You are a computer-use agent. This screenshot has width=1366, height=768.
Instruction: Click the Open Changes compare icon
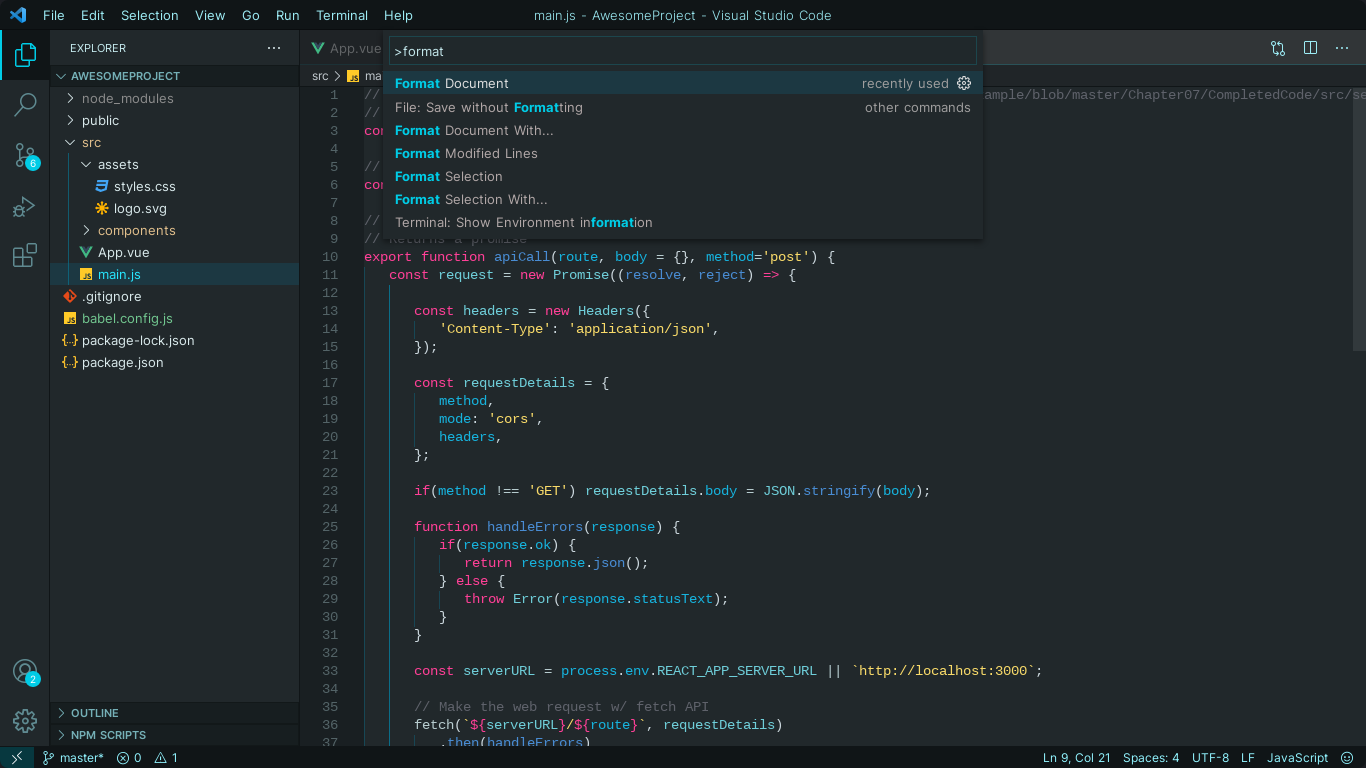1278,48
